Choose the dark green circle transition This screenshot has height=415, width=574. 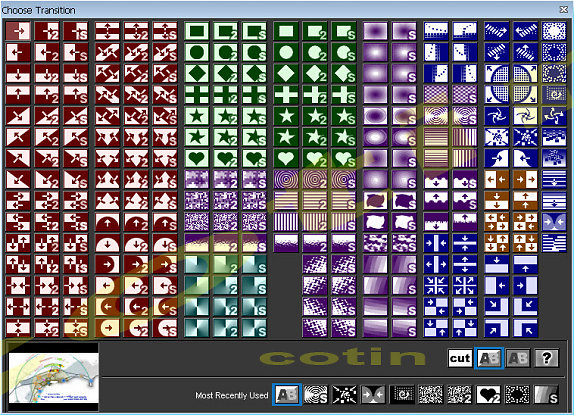[x=286, y=52]
